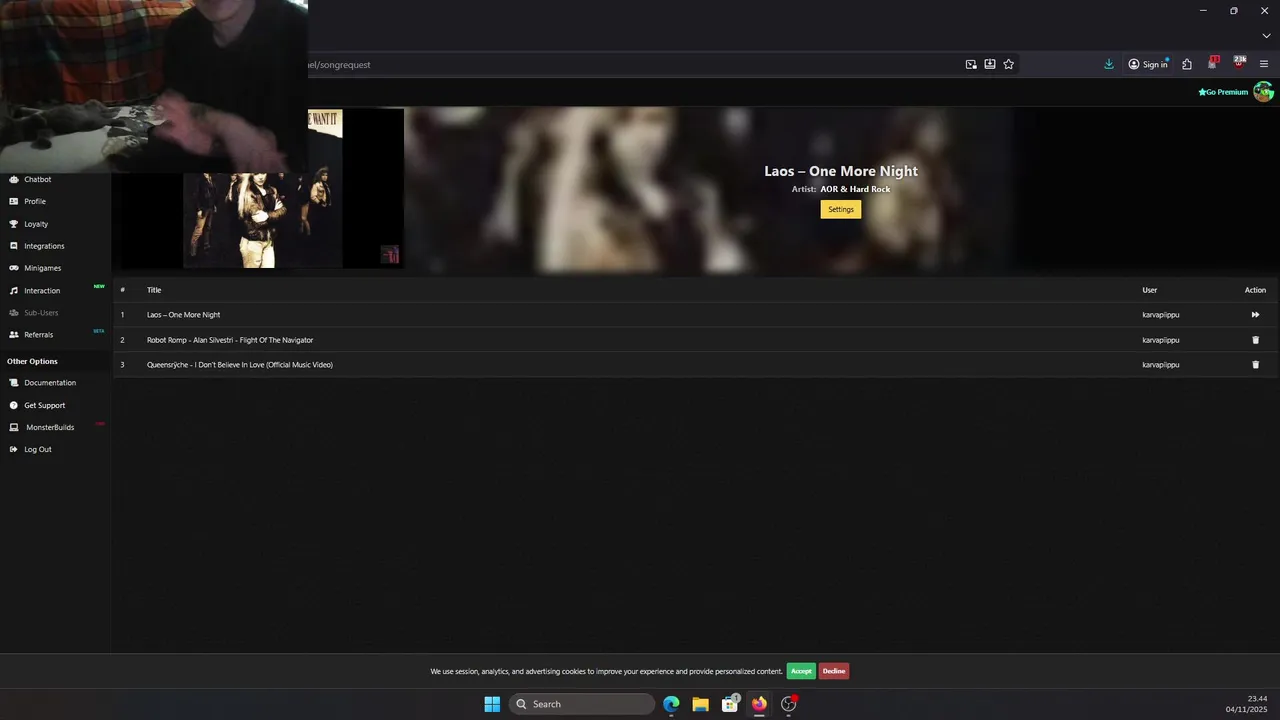Screen dimensions: 1280x720
Task: Open picture-in-picture from the address bar
Action: click(x=971, y=64)
